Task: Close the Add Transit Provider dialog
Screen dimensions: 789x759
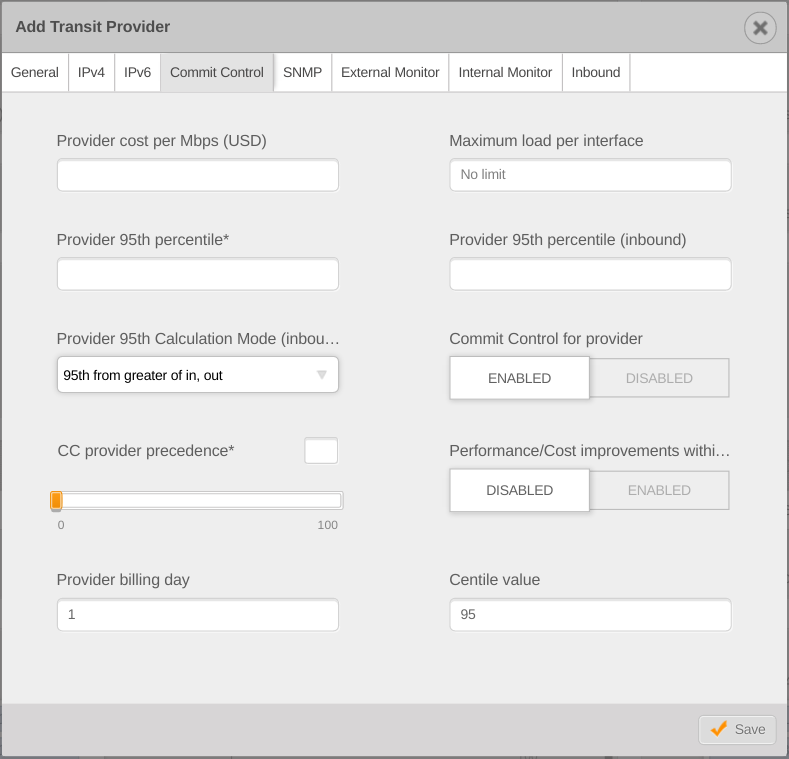Action: [x=760, y=28]
